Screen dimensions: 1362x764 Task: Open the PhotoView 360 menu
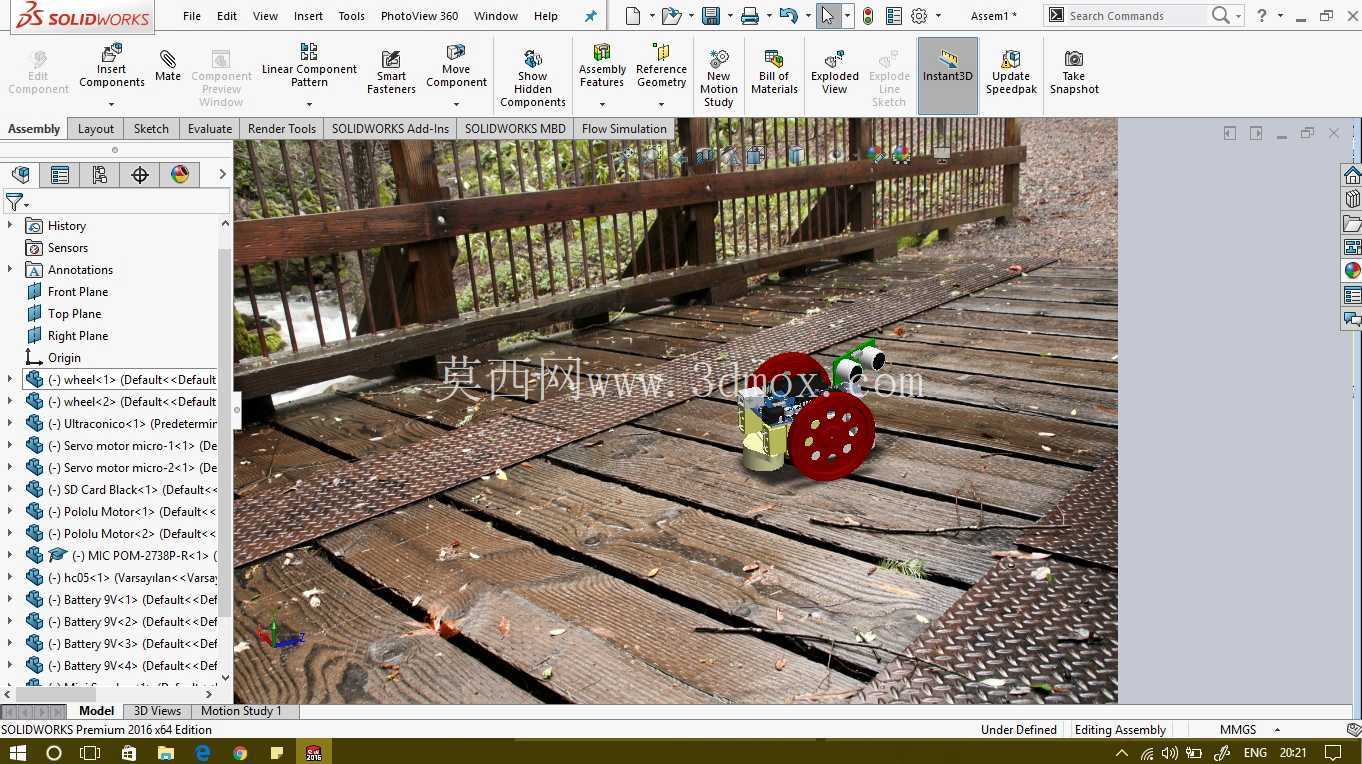419,16
